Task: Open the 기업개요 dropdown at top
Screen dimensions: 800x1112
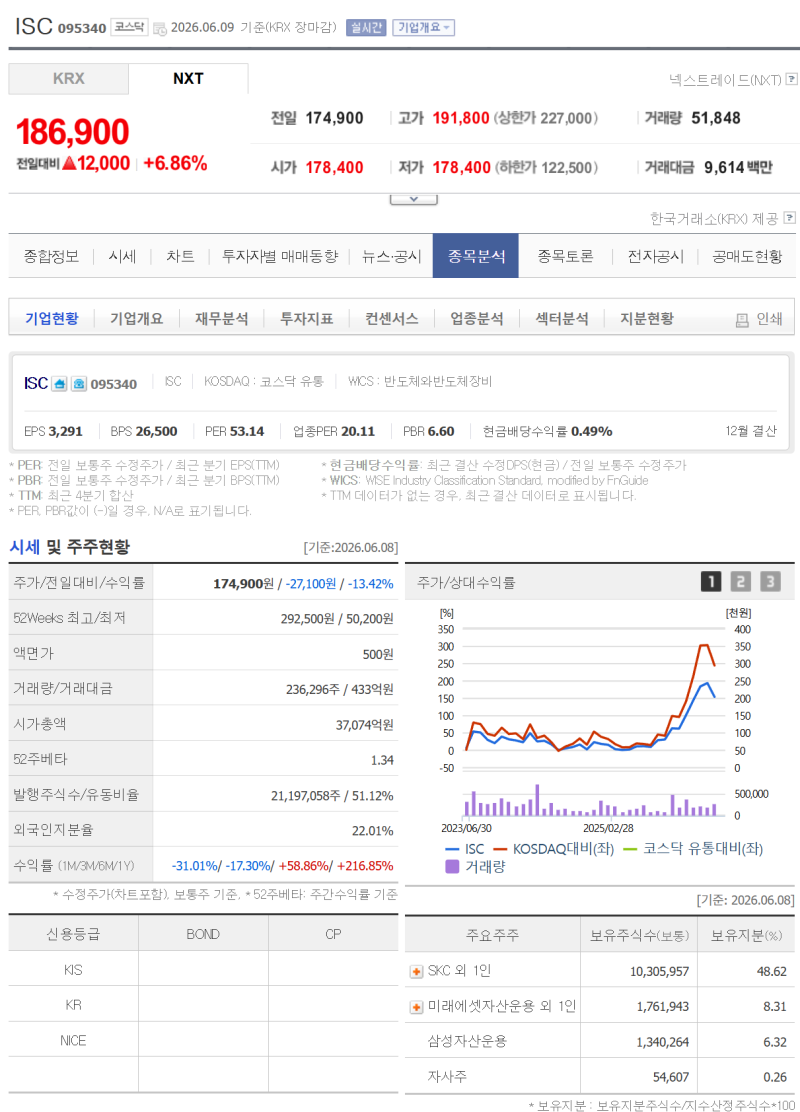Action: click(x=423, y=28)
